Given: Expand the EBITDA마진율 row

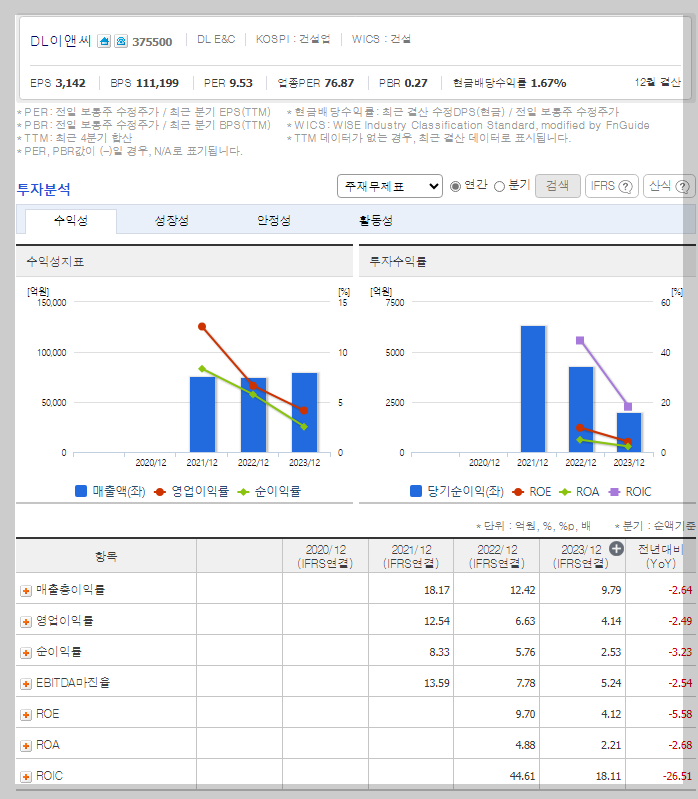Looking at the screenshot, I should (25, 684).
